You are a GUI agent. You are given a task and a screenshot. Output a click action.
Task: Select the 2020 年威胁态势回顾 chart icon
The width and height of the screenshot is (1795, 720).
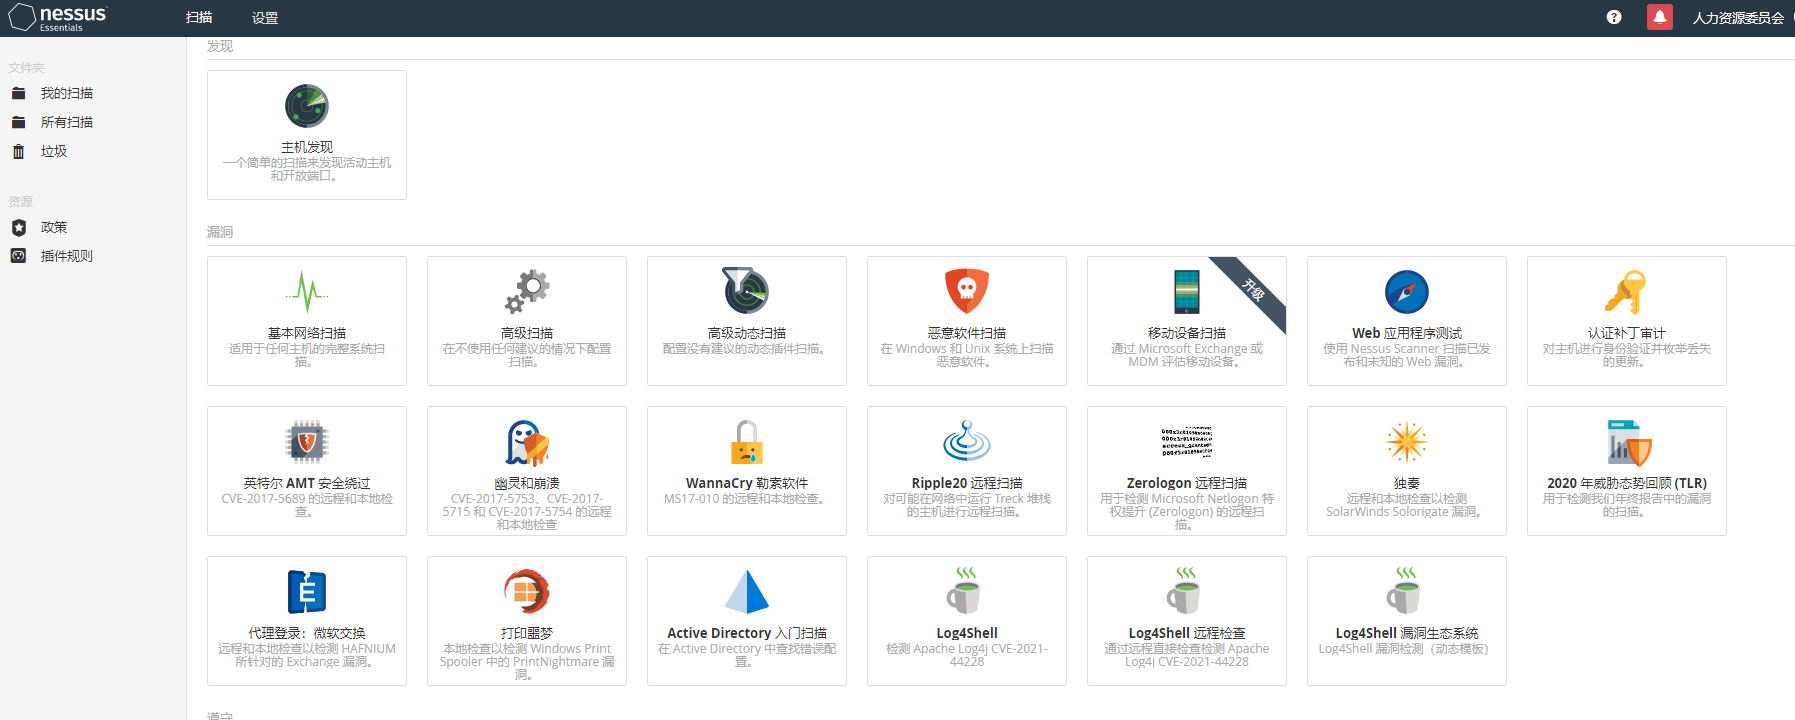point(1629,443)
